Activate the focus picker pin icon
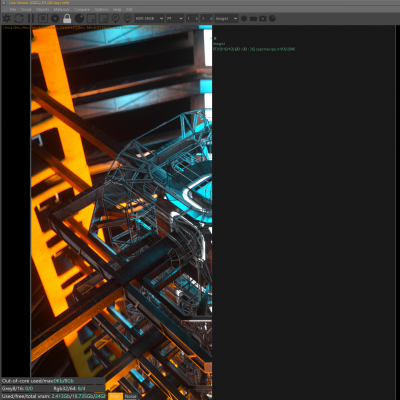This screenshot has width=400, height=400. tap(115, 18)
